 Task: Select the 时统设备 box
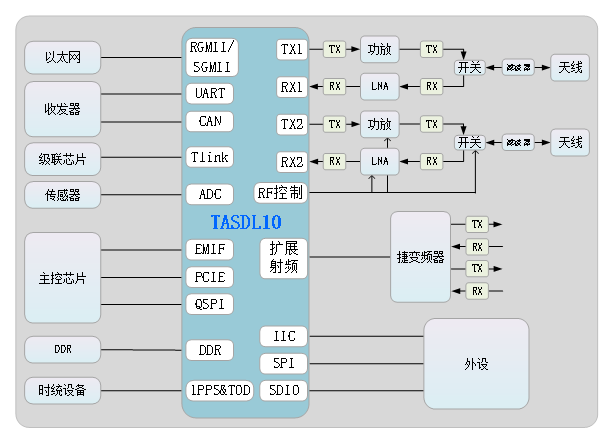tap(62, 390)
